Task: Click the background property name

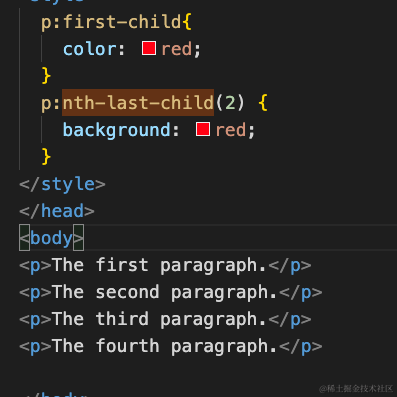Action: pos(117,130)
